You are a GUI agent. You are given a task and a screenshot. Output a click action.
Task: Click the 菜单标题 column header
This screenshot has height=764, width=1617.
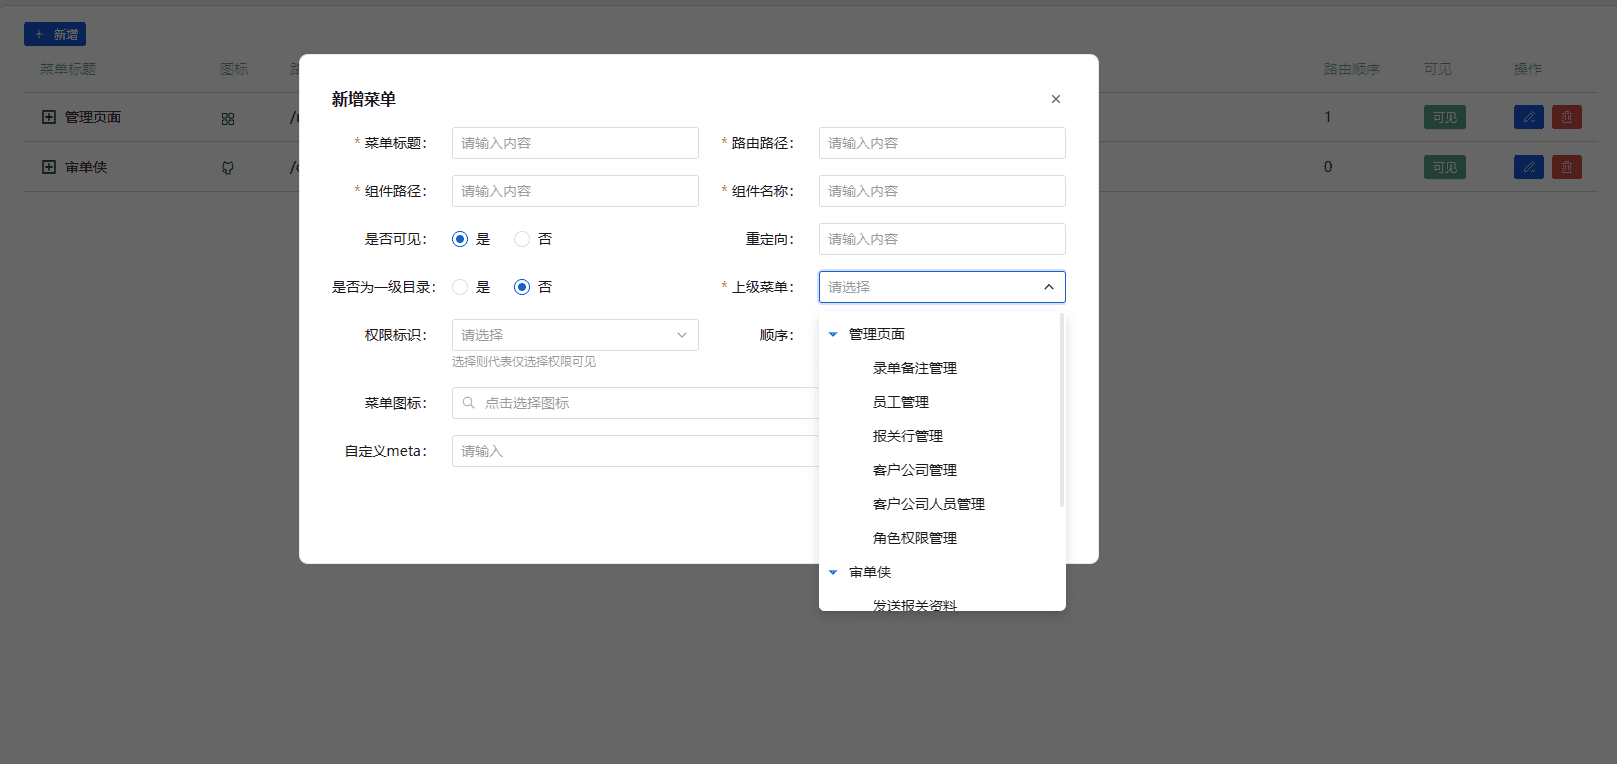pyautogui.click(x=68, y=69)
